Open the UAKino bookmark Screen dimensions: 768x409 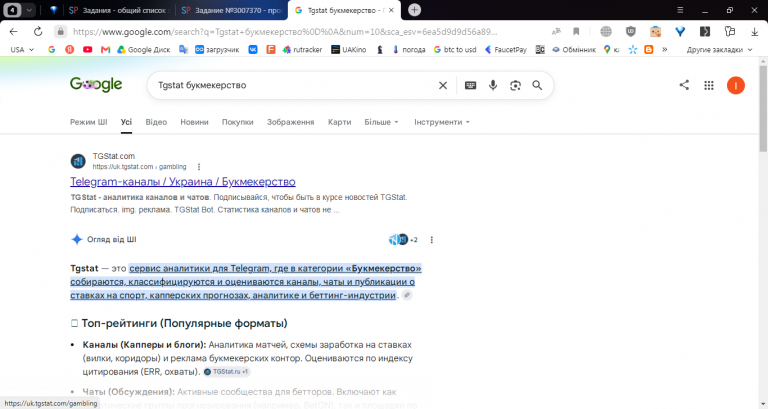point(349,49)
